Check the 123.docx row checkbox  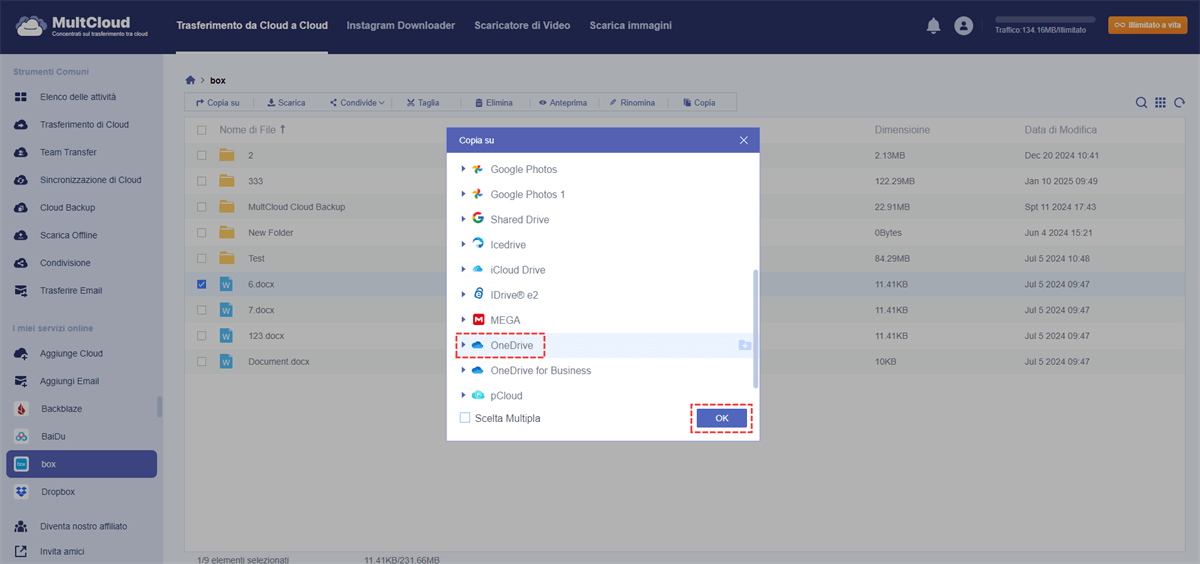pyautogui.click(x=202, y=336)
